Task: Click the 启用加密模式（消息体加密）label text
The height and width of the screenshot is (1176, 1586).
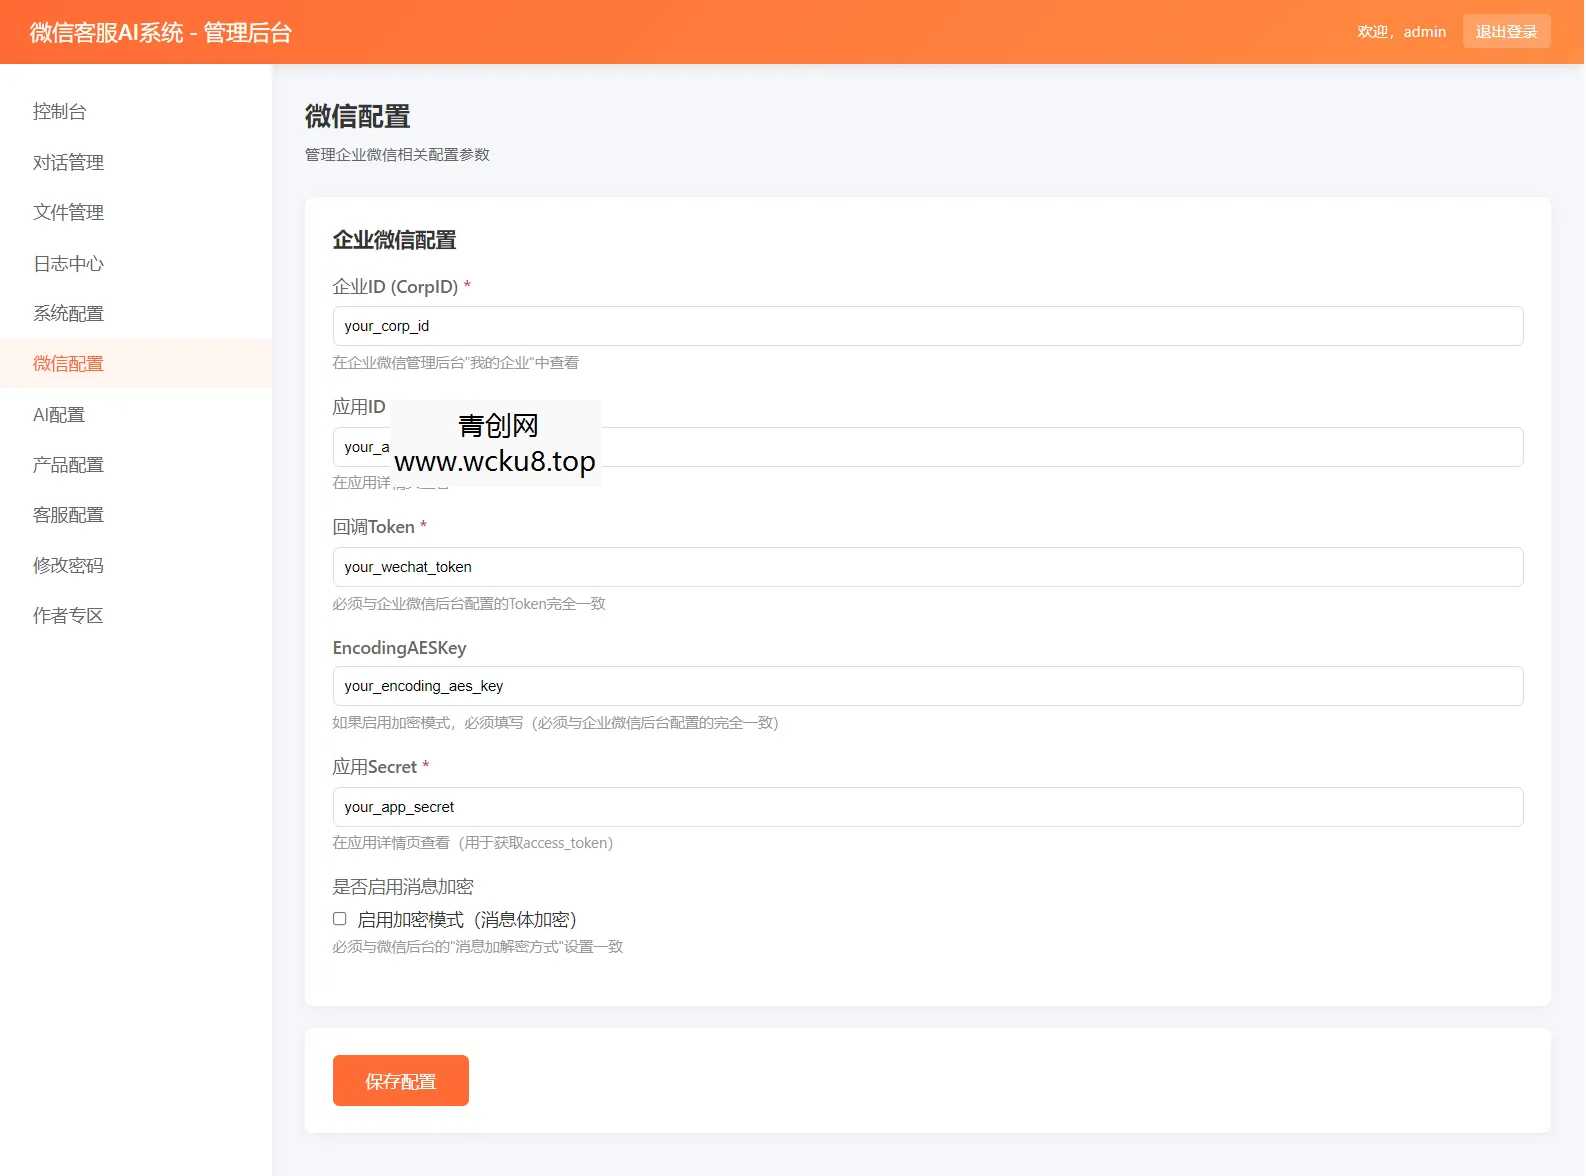Action: click(x=467, y=919)
